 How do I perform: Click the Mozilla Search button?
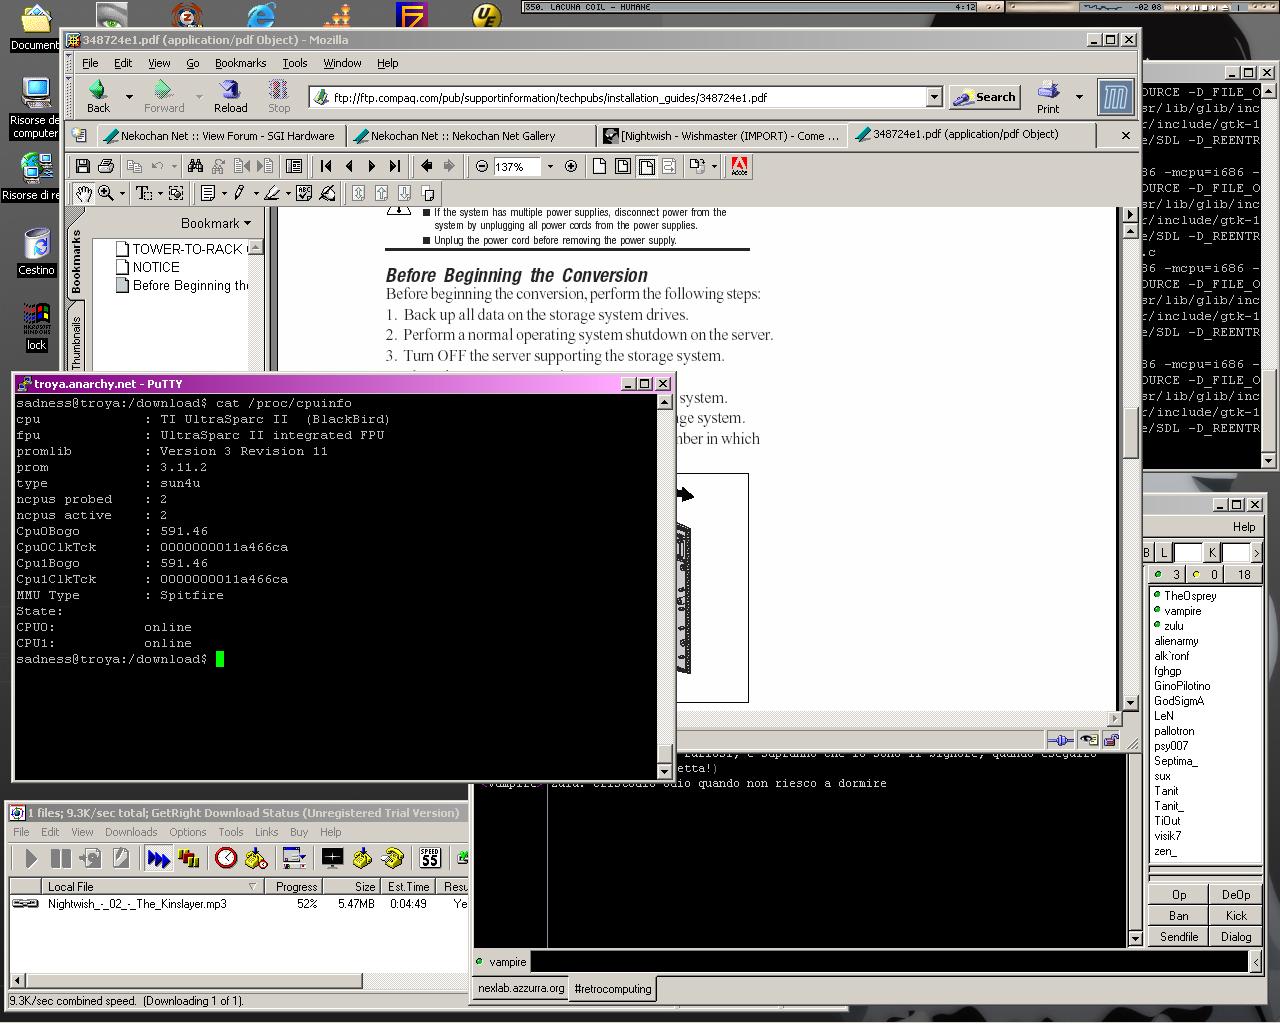pyautogui.click(x=984, y=97)
